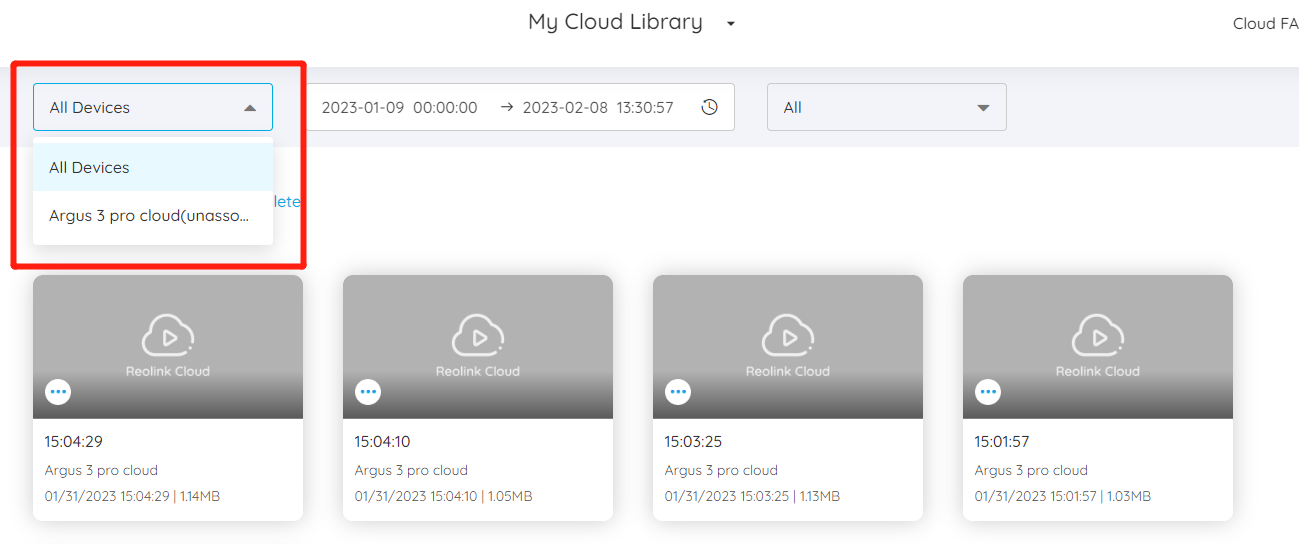Click details text 01/31/2023 15:03:25 | 1.13MB
The width and height of the screenshot is (1299, 544).
(x=752, y=496)
